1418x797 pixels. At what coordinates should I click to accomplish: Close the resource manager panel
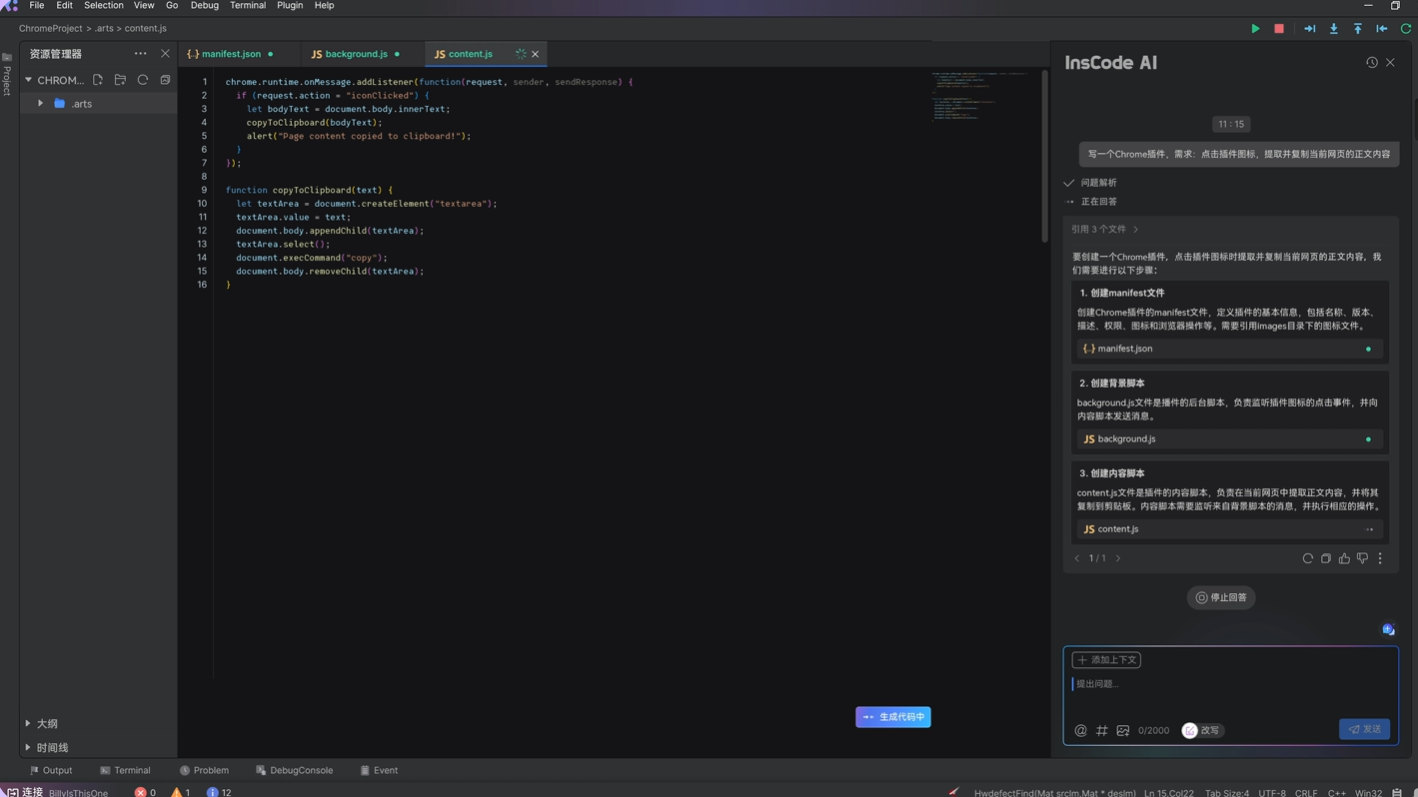(165, 54)
